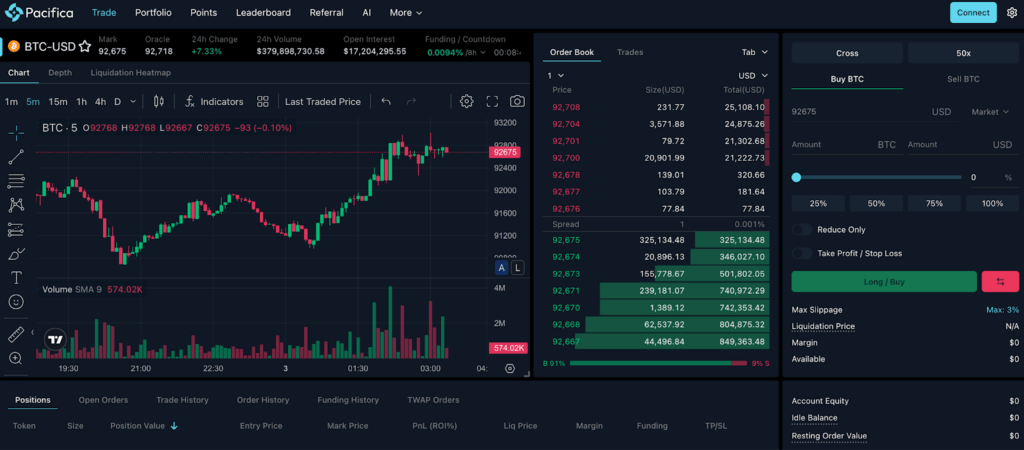Switch to the Trades tab
This screenshot has width=1024, height=450.
[x=630, y=52]
